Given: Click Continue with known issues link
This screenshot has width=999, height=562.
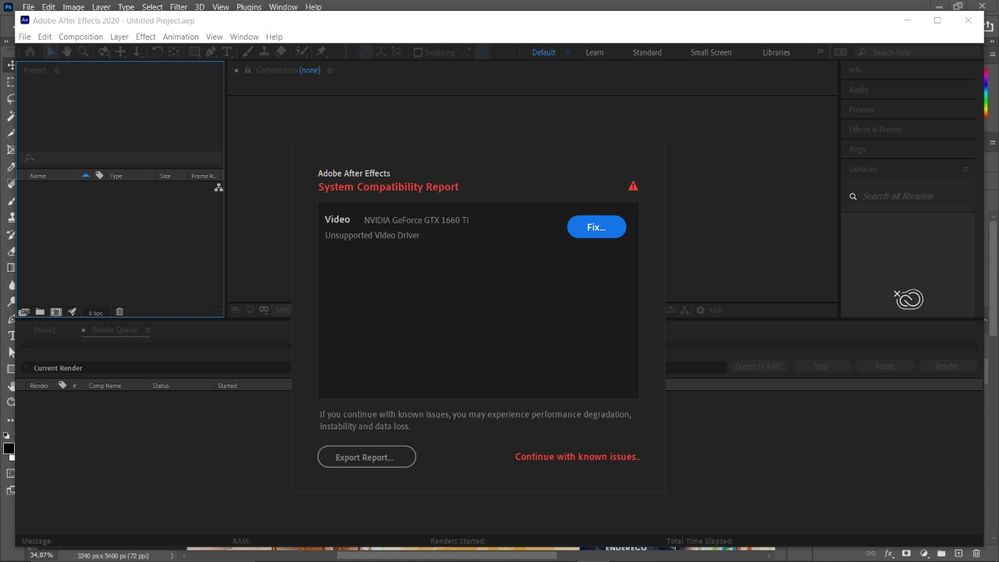Looking at the screenshot, I should (x=577, y=457).
